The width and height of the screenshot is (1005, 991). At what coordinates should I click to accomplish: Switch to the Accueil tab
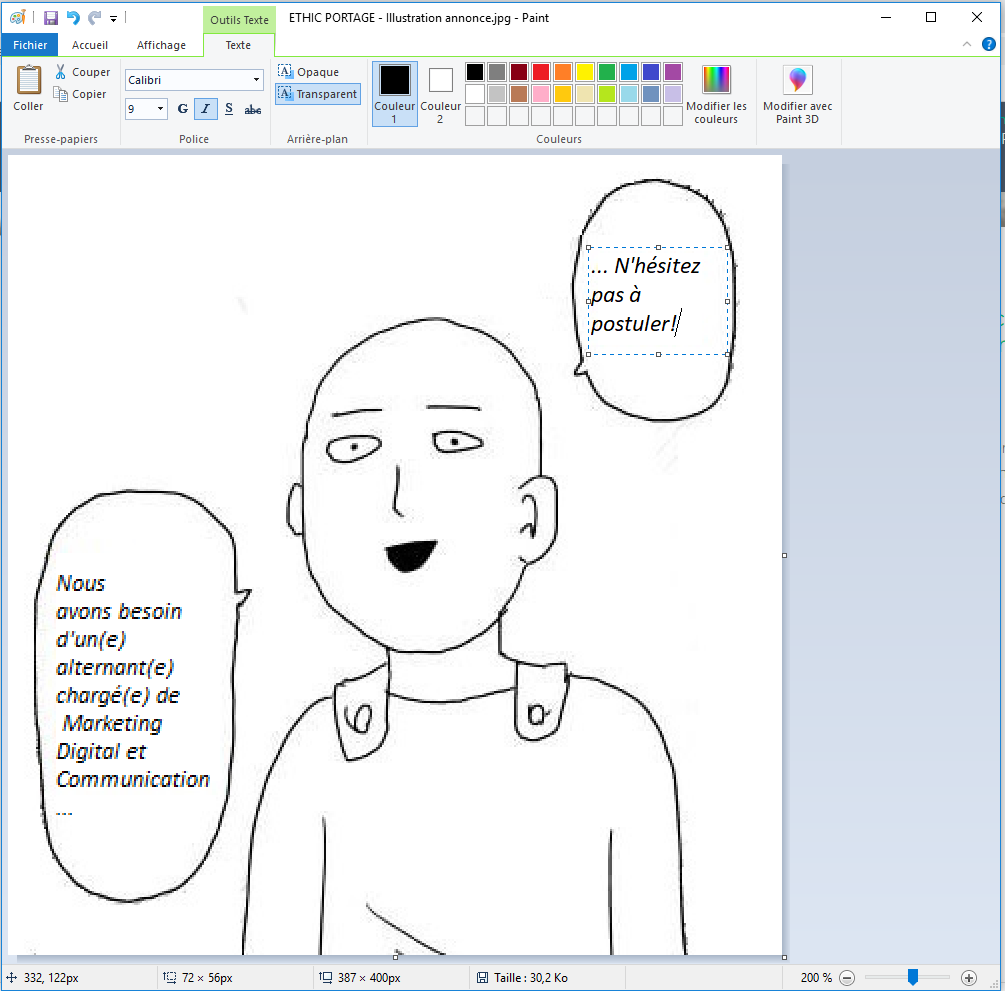tap(90, 45)
